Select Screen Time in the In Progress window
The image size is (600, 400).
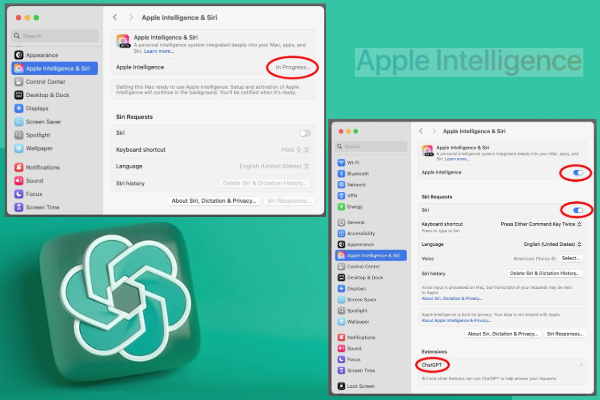(37, 207)
